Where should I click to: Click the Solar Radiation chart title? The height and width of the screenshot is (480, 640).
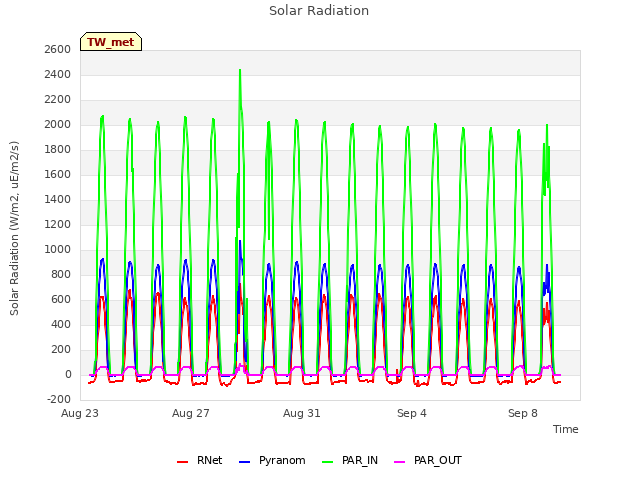click(x=319, y=11)
